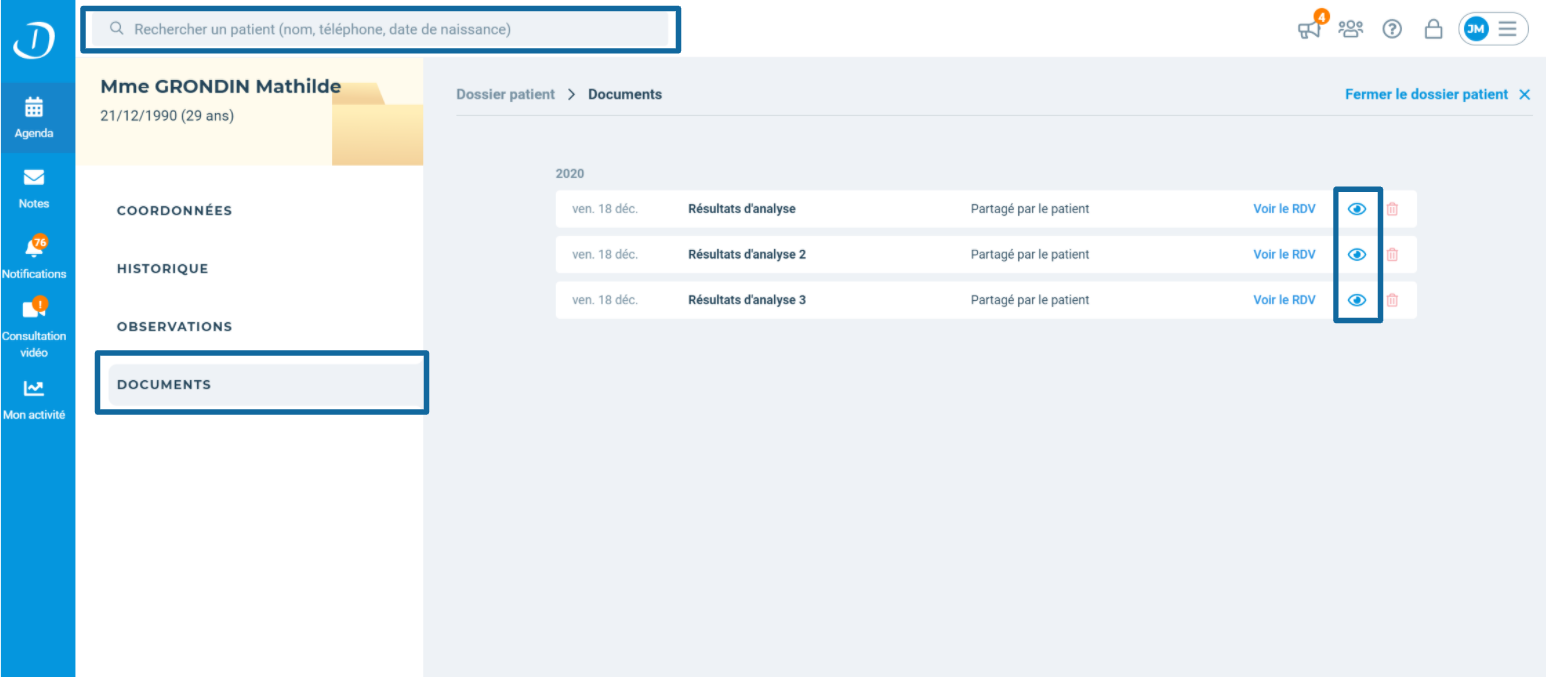Open the help question mark icon
1546x677 pixels.
pyautogui.click(x=1391, y=29)
